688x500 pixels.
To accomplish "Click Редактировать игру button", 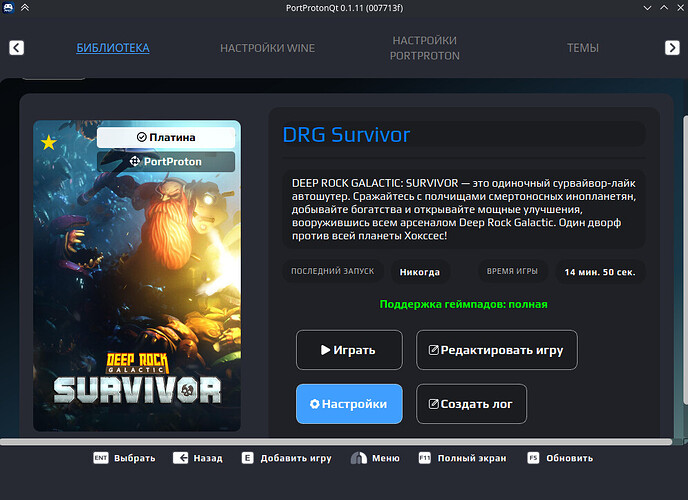I will 497,350.
